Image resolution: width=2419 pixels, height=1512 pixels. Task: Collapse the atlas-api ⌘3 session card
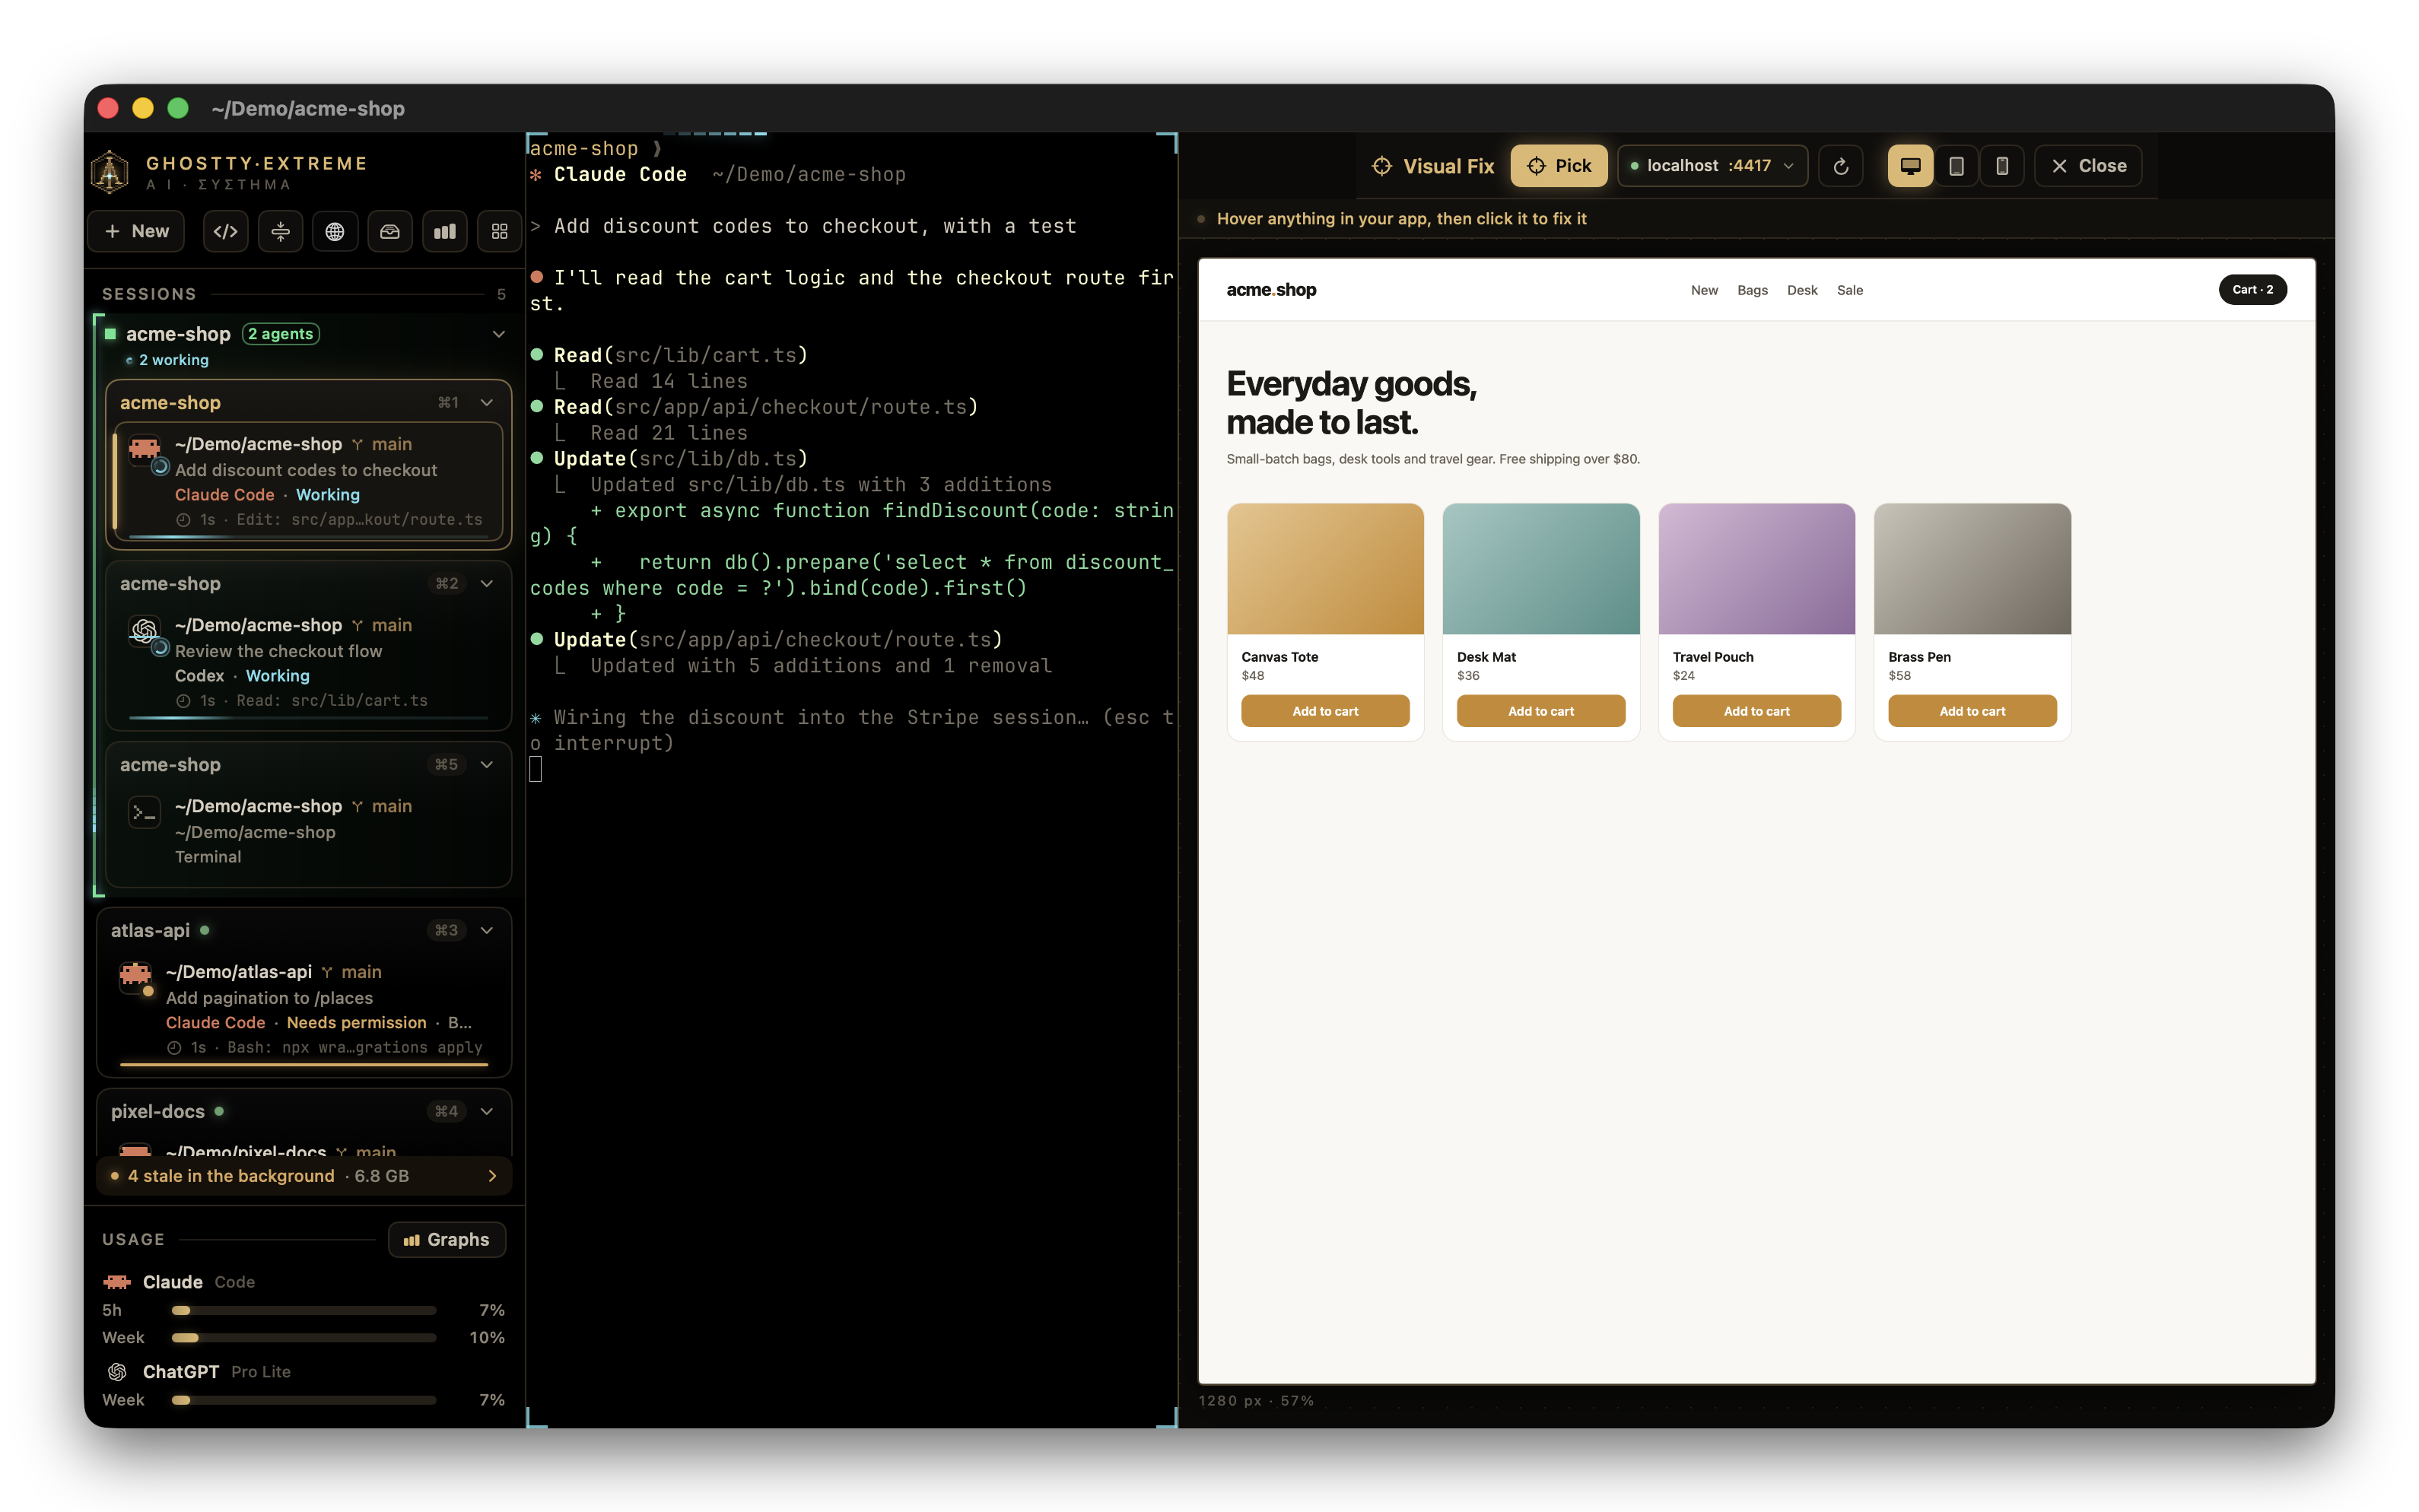(x=487, y=931)
